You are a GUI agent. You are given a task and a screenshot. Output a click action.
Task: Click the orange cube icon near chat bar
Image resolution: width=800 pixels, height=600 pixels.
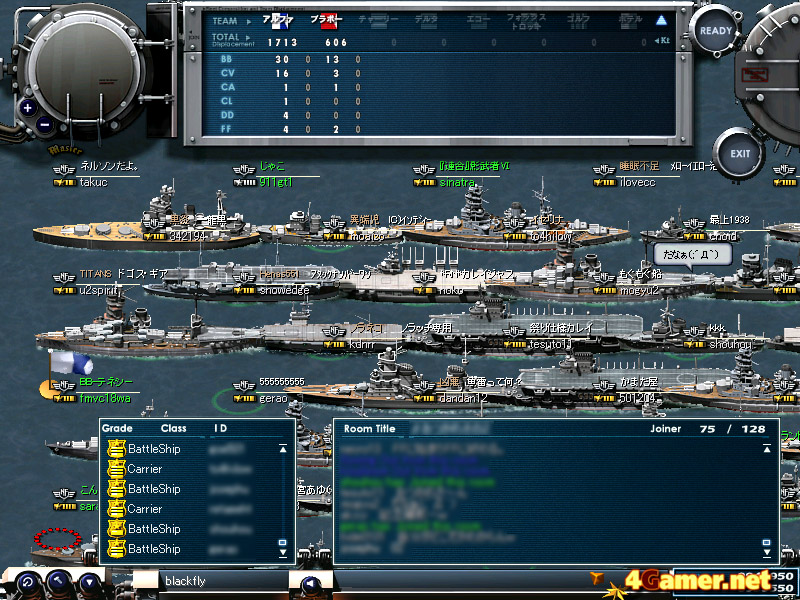click(596, 578)
